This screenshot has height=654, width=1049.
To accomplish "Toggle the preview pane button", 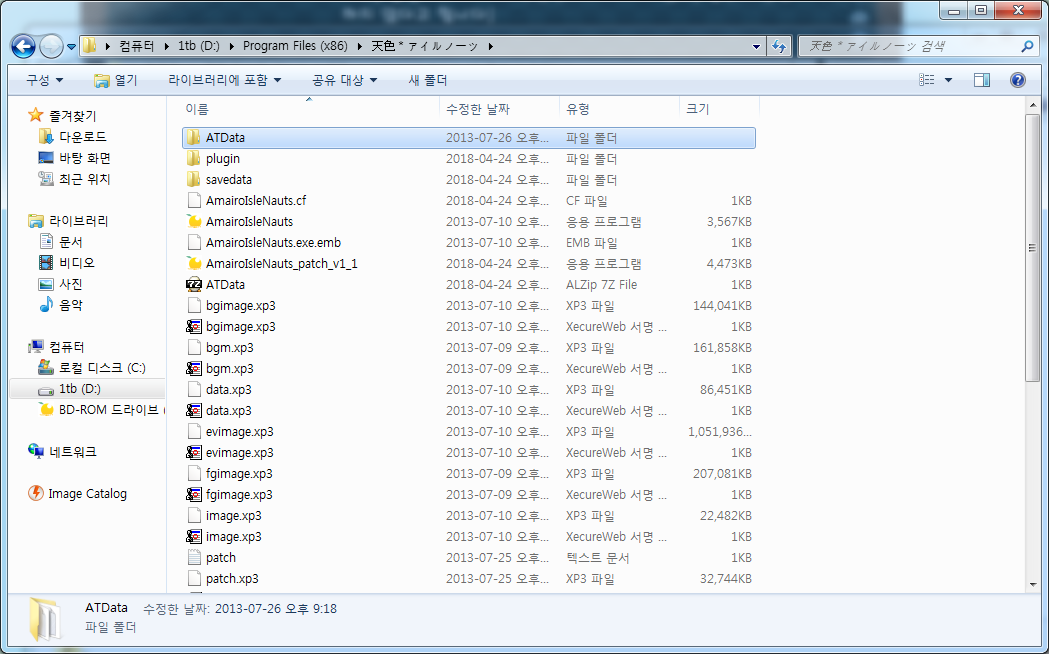I will [x=981, y=80].
